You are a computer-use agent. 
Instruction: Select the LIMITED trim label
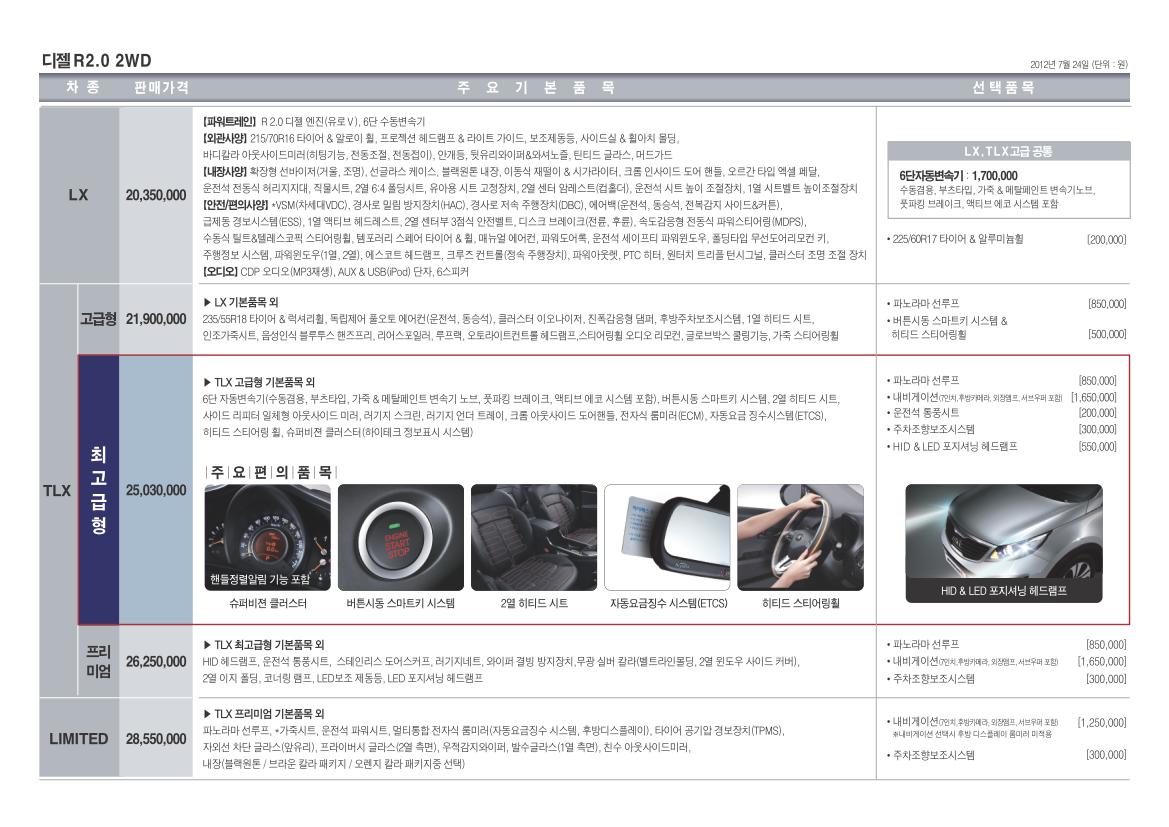pyautogui.click(x=79, y=739)
